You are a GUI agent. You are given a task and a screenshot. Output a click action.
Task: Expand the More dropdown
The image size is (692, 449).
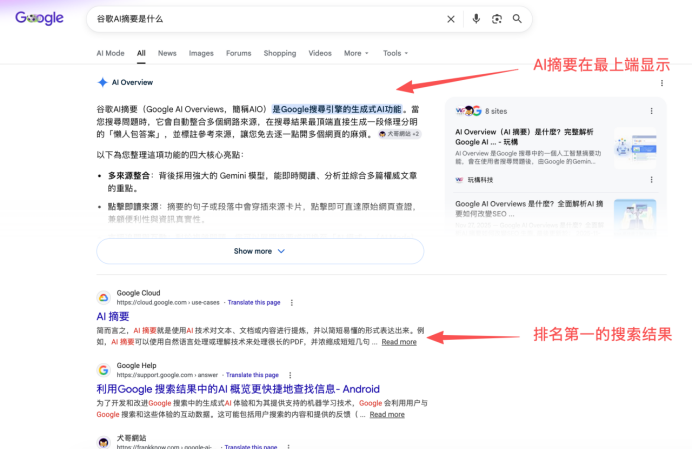356,53
